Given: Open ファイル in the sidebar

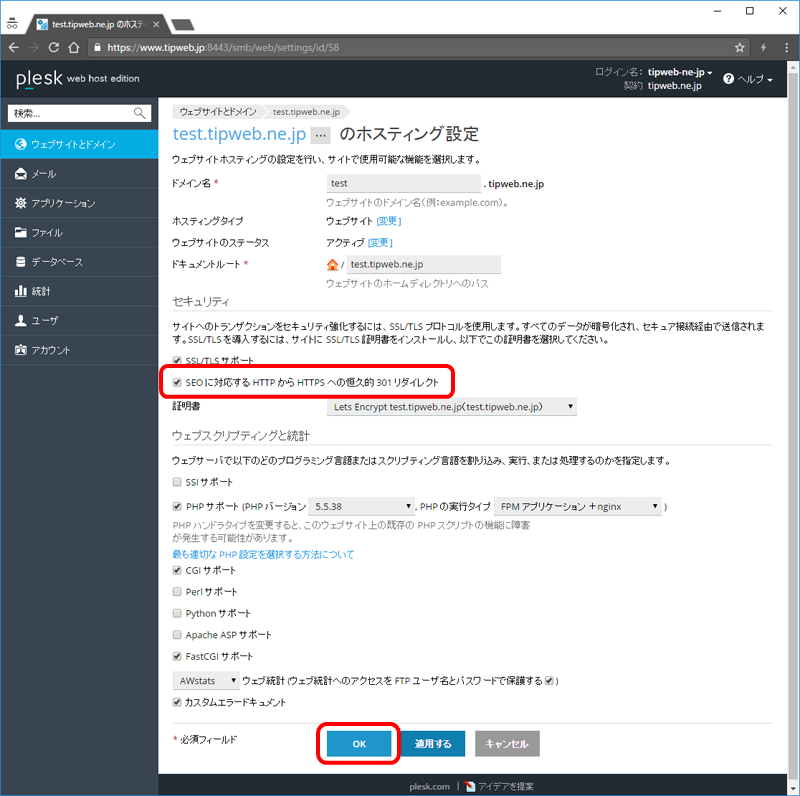Looking at the screenshot, I should point(80,233).
